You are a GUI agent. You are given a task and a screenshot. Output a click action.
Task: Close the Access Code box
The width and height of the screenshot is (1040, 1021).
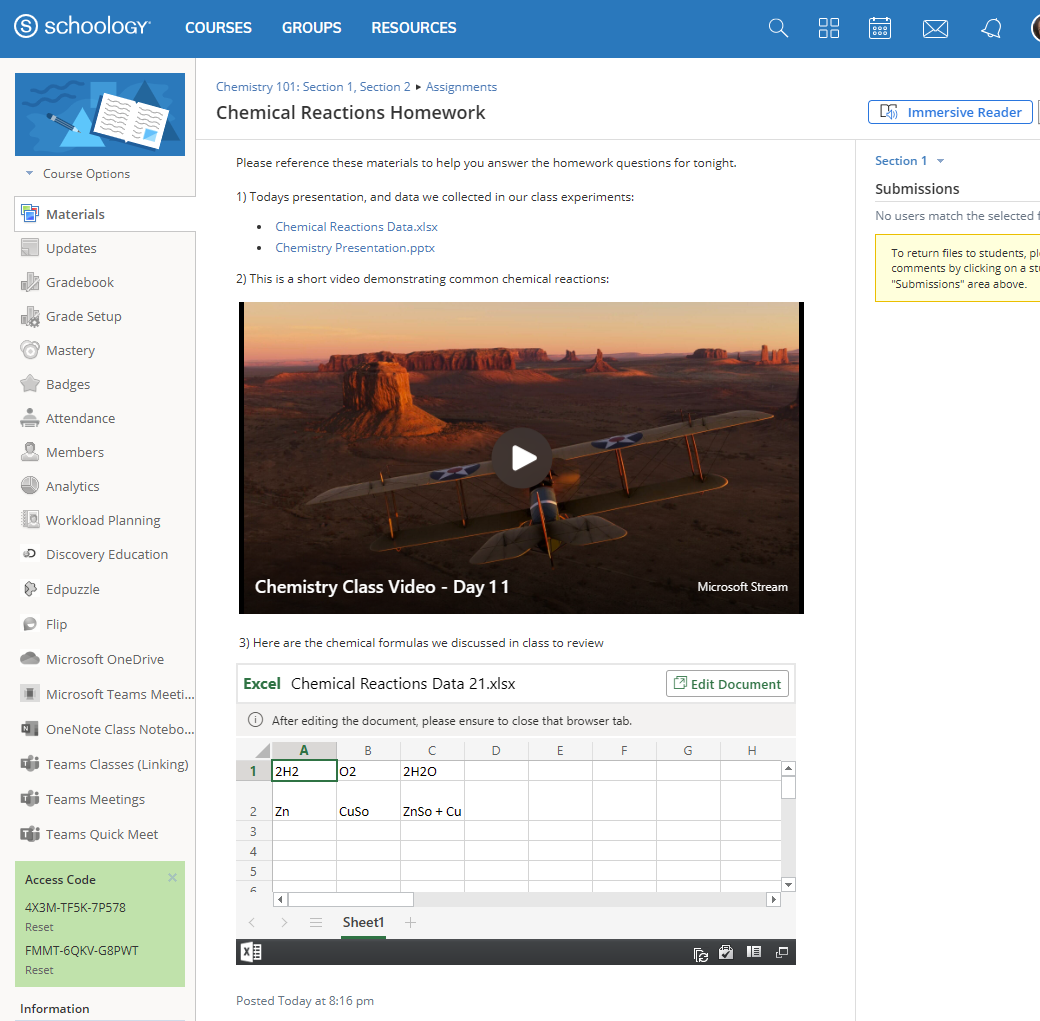tap(172, 878)
